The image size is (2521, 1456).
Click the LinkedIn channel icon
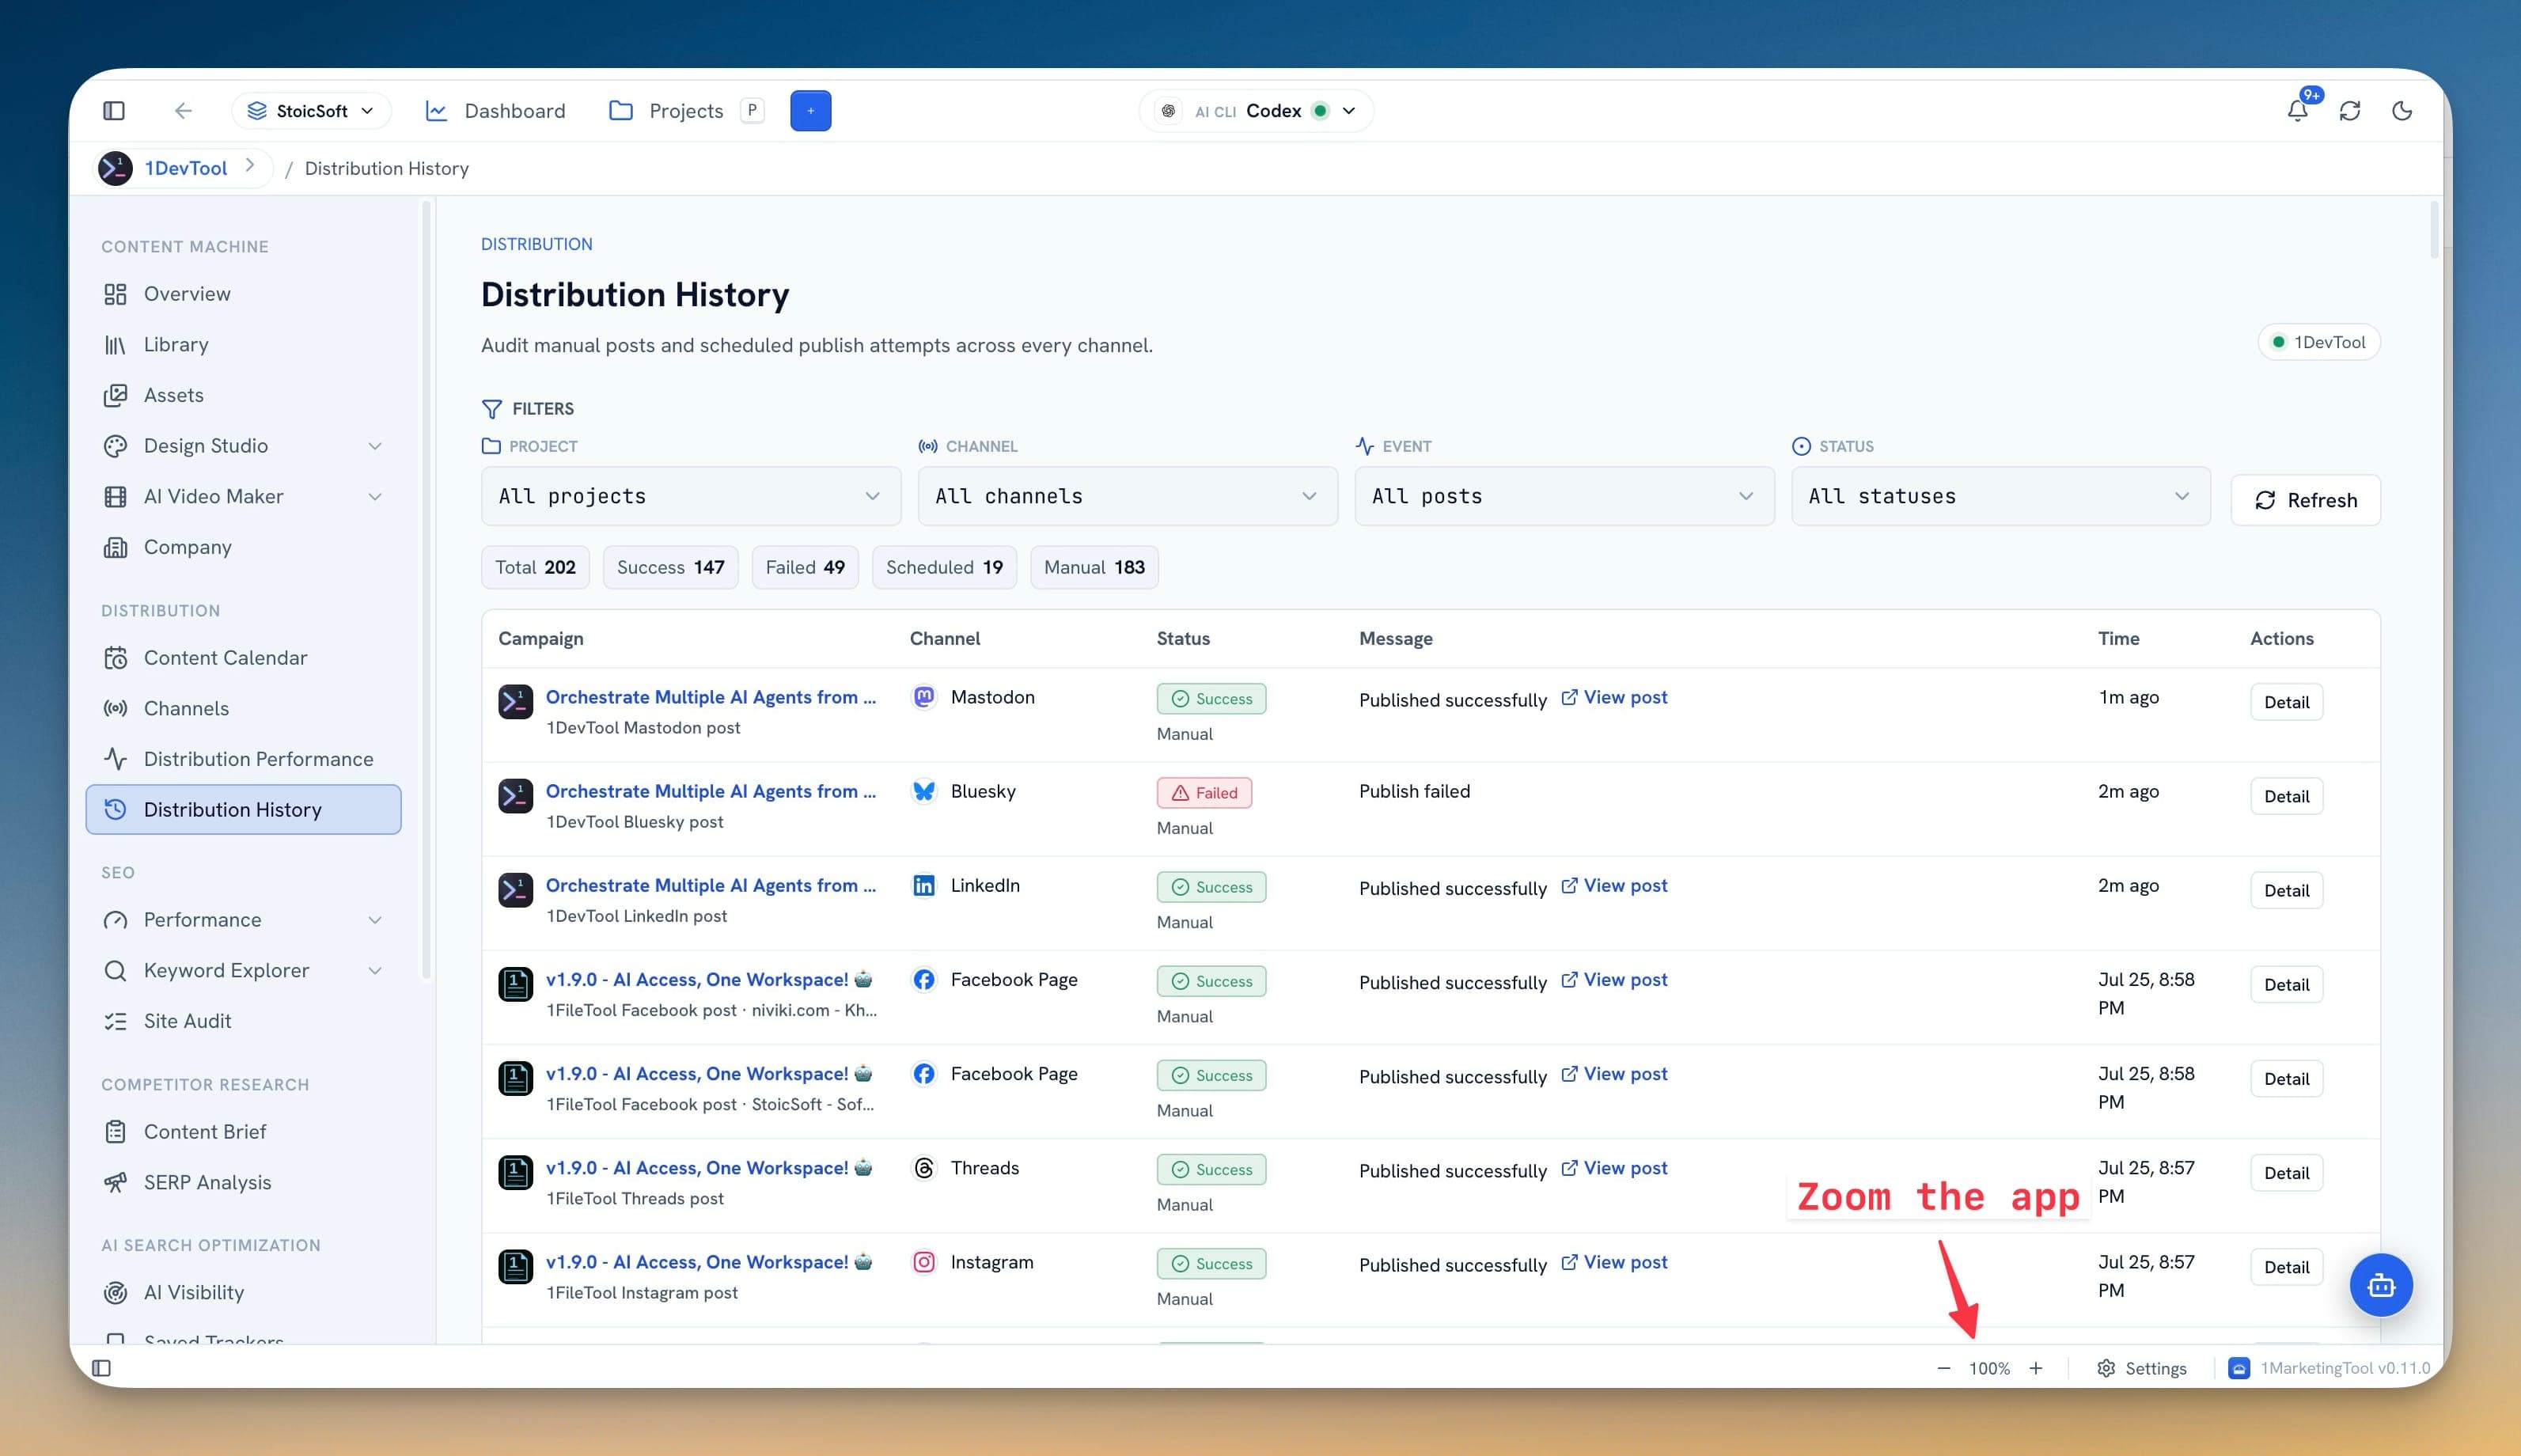[x=924, y=885]
